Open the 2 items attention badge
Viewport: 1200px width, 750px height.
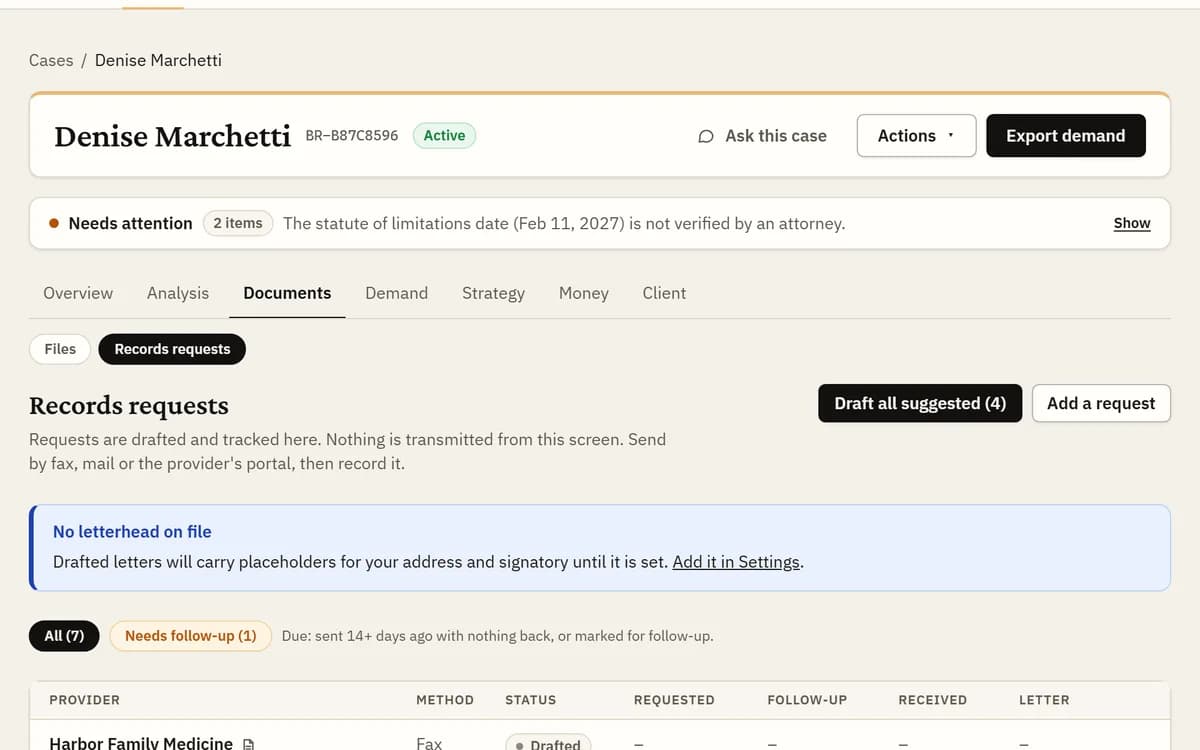click(x=238, y=223)
